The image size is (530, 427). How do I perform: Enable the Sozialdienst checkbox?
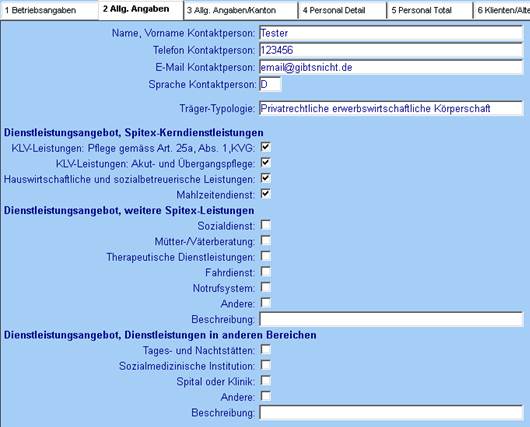(x=266, y=225)
